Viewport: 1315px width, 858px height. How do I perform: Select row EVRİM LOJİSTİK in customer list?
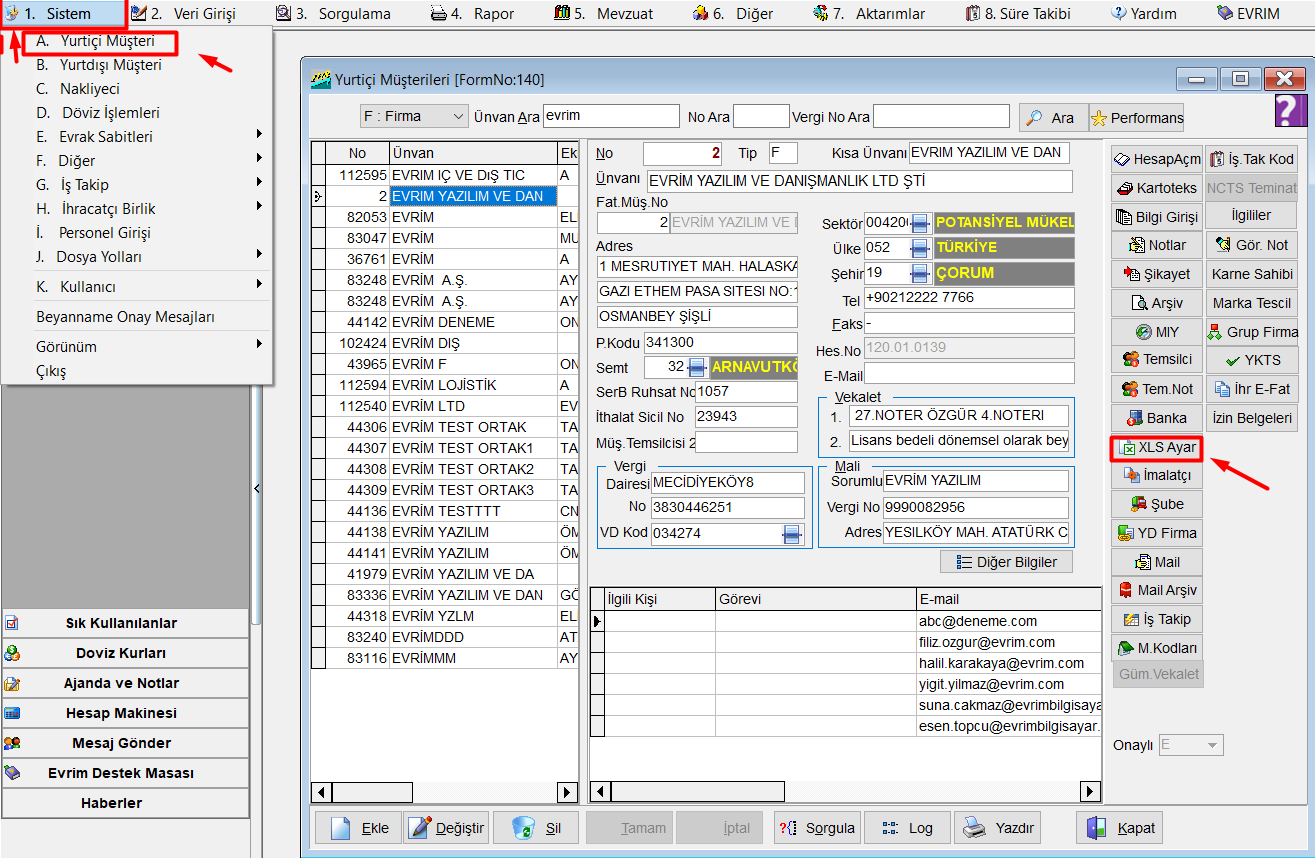445,385
